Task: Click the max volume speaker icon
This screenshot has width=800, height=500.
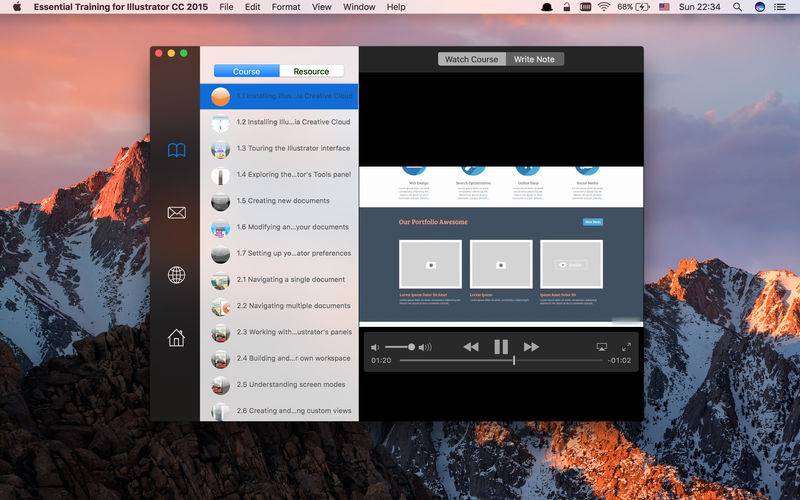Action: pos(424,347)
